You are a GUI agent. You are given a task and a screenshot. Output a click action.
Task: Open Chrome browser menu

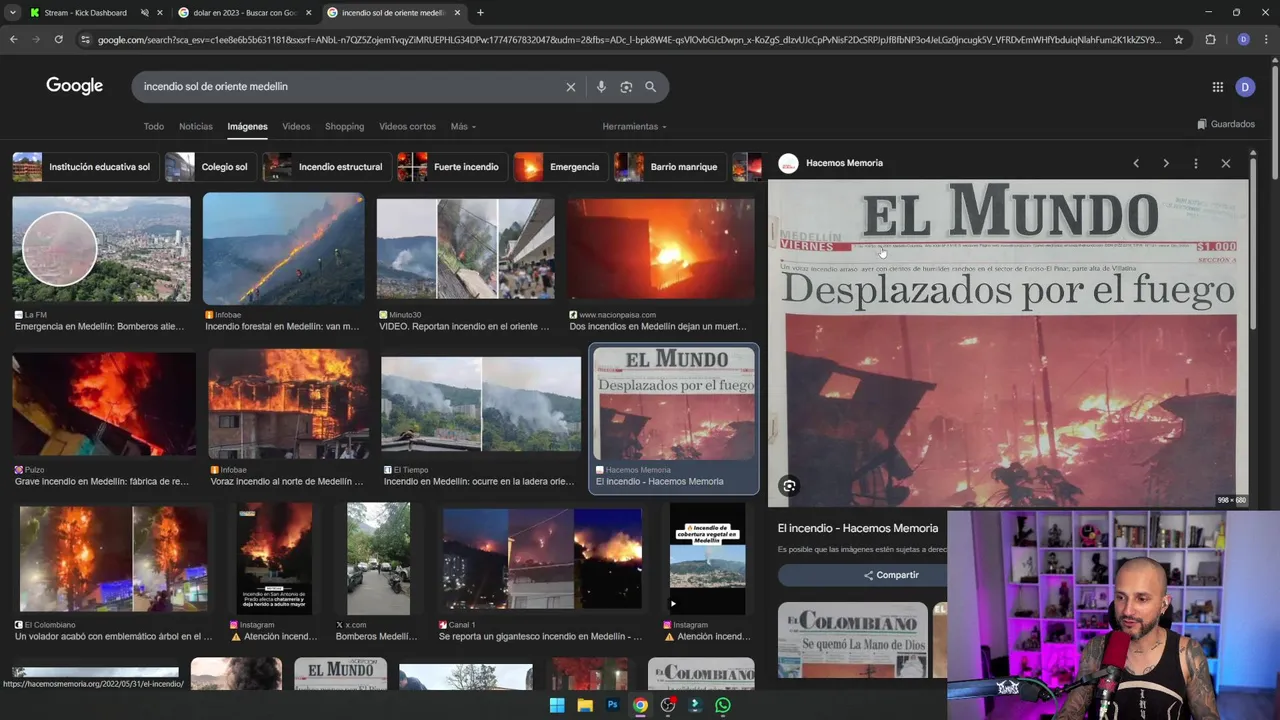click(x=1268, y=40)
